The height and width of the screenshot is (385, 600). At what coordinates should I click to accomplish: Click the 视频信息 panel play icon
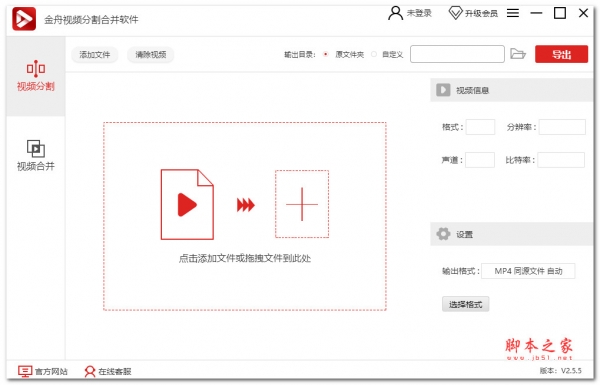pyautogui.click(x=443, y=90)
